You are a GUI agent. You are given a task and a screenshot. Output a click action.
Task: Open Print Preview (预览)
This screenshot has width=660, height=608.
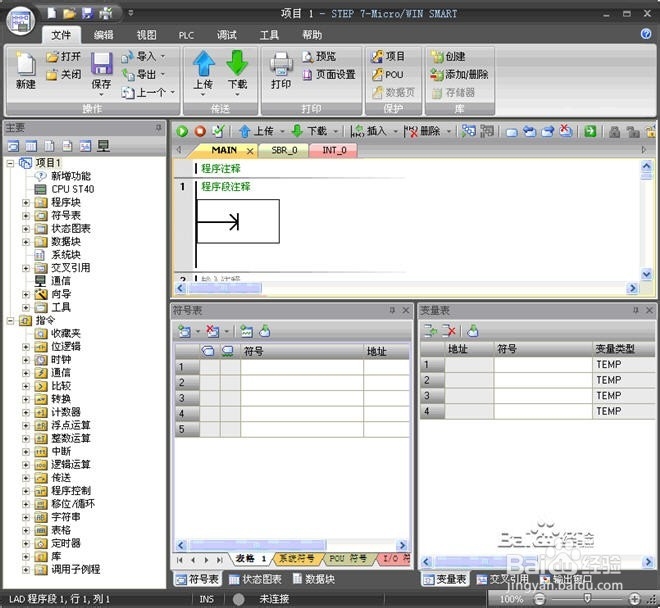point(319,56)
